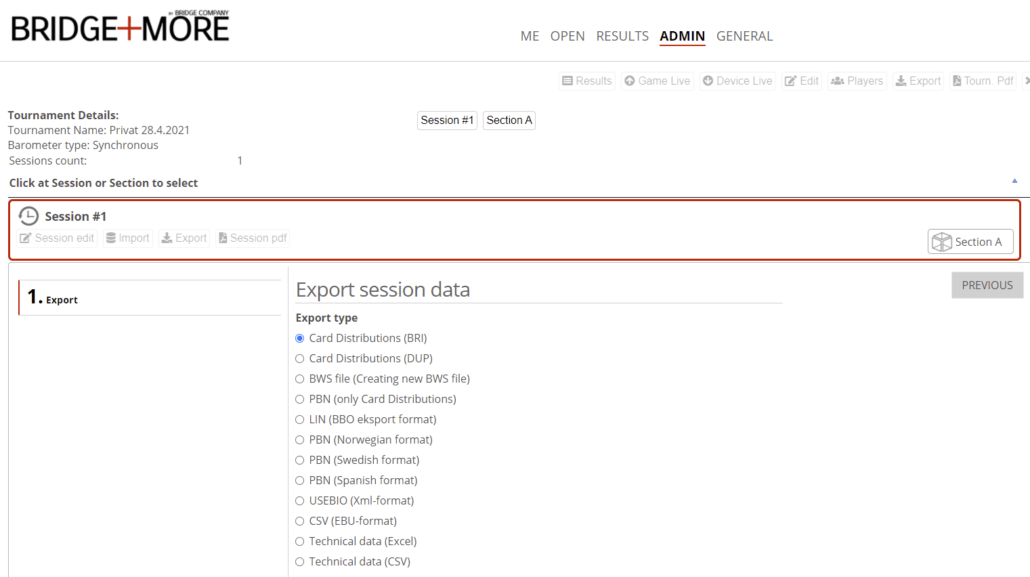Click the tournament Edit icon button
This screenshot has height=577, width=1030.
[802, 81]
